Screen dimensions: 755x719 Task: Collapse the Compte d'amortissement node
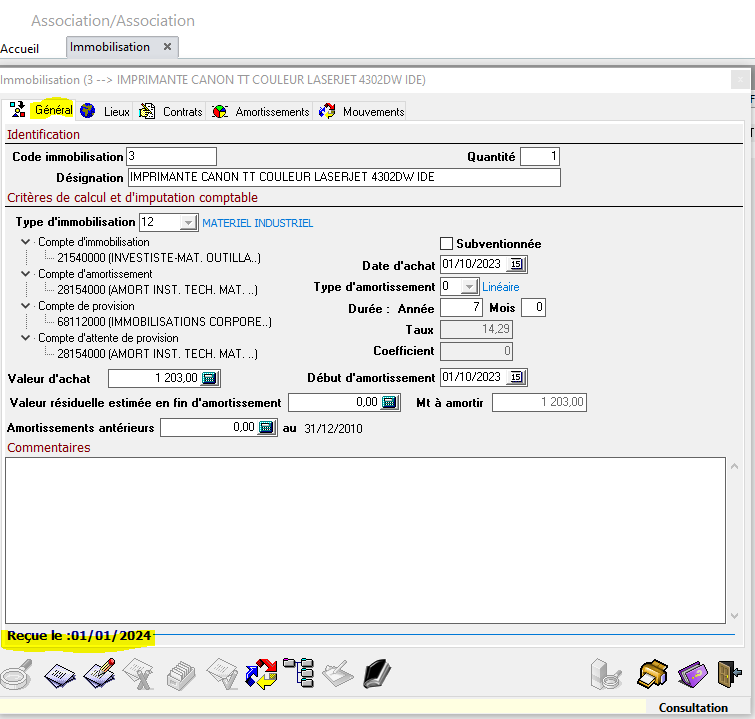(x=26, y=274)
